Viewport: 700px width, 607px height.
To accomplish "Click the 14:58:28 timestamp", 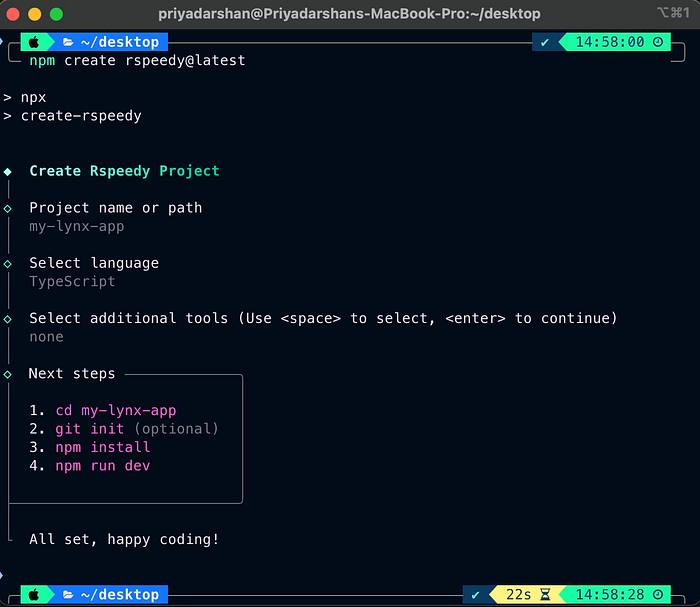I will click(610, 595).
